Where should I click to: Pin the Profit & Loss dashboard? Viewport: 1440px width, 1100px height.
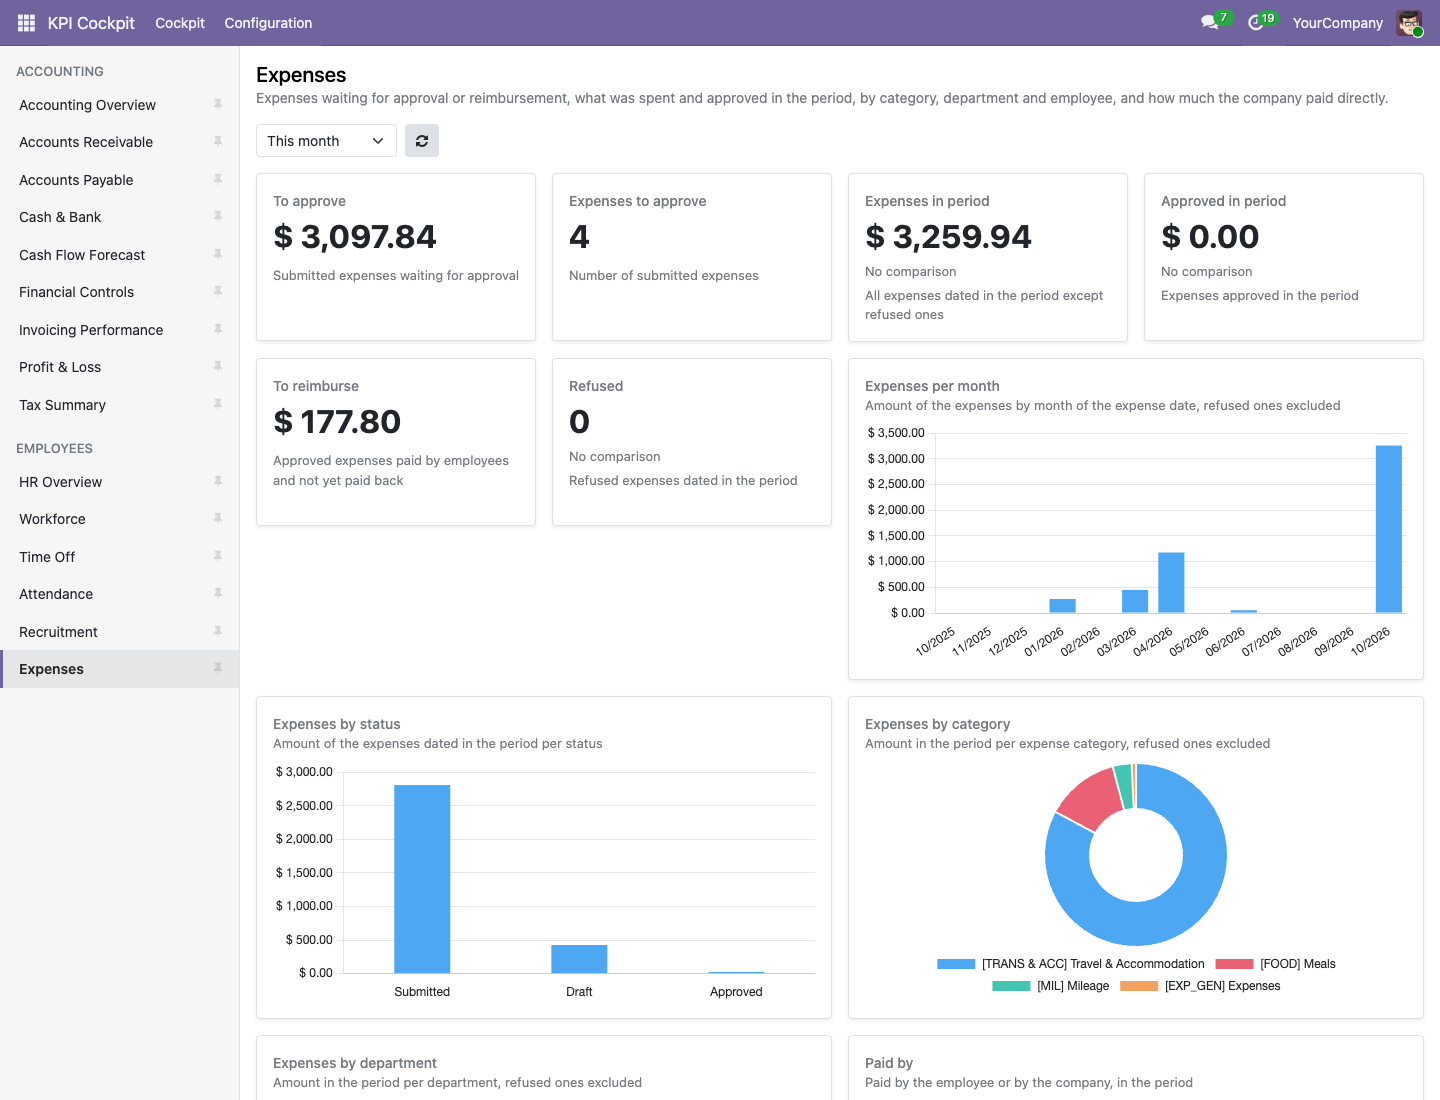(217, 367)
